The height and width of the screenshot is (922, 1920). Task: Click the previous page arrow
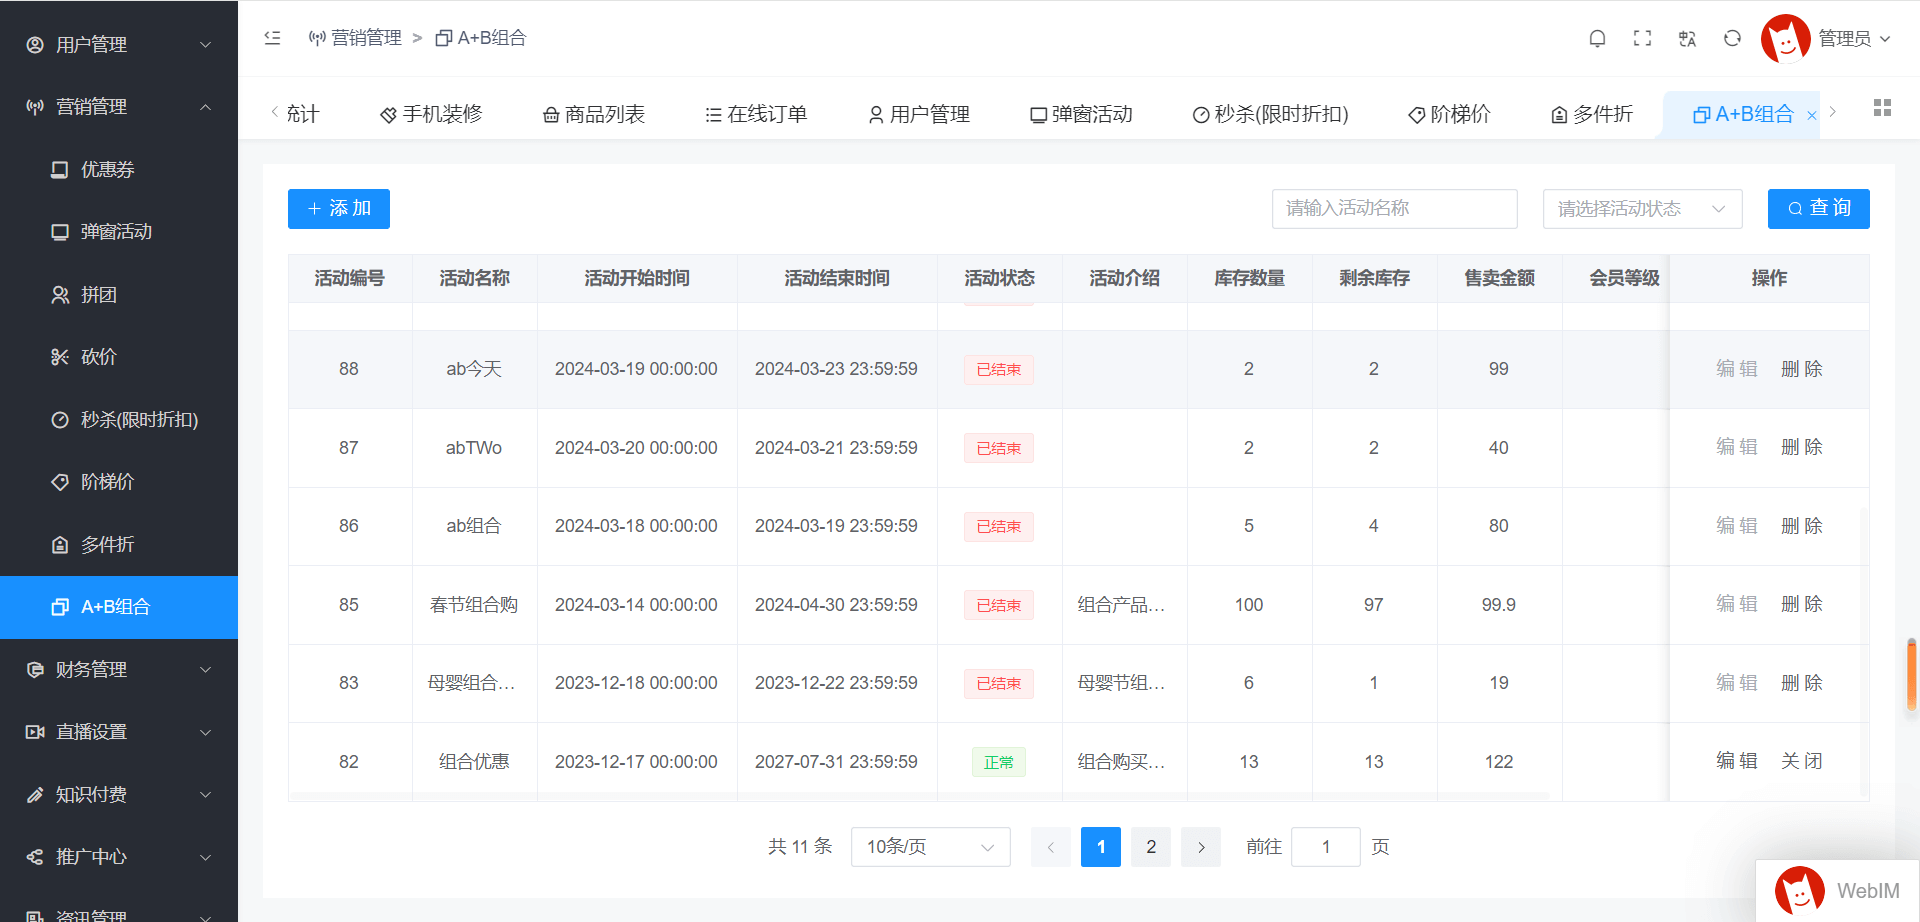pyautogui.click(x=1051, y=847)
